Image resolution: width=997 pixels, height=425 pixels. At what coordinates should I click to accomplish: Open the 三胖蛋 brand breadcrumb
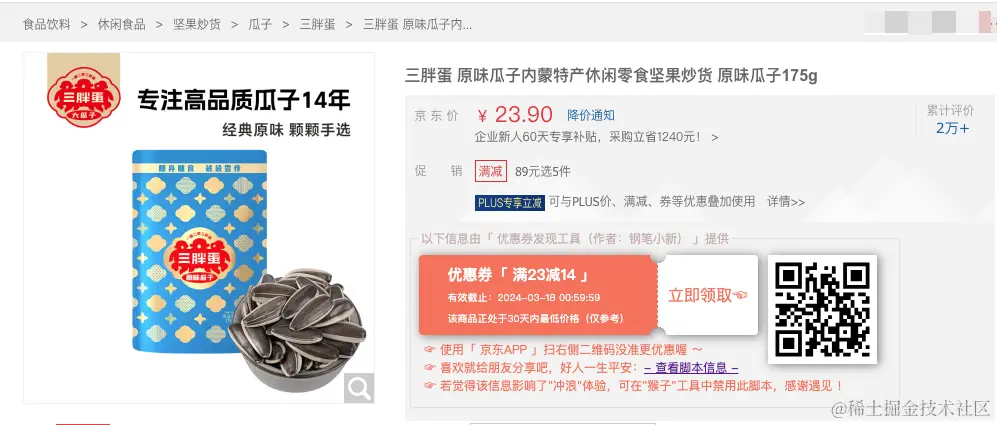click(x=317, y=25)
